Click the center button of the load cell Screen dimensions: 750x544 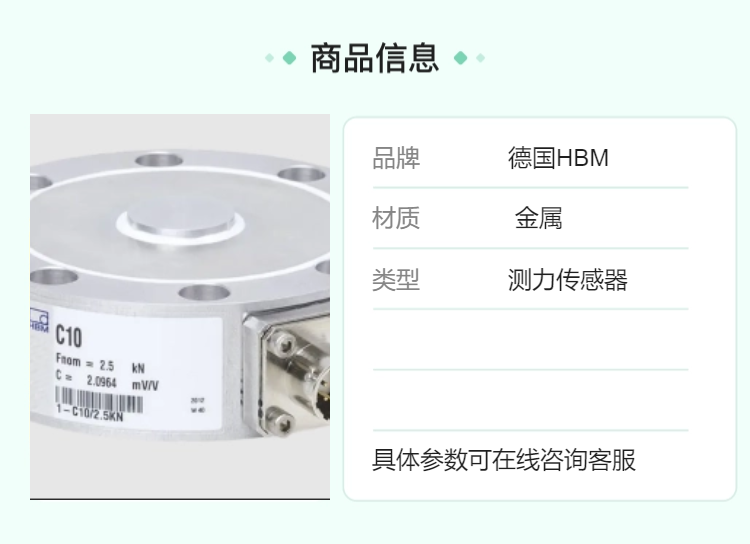[x=181, y=220]
